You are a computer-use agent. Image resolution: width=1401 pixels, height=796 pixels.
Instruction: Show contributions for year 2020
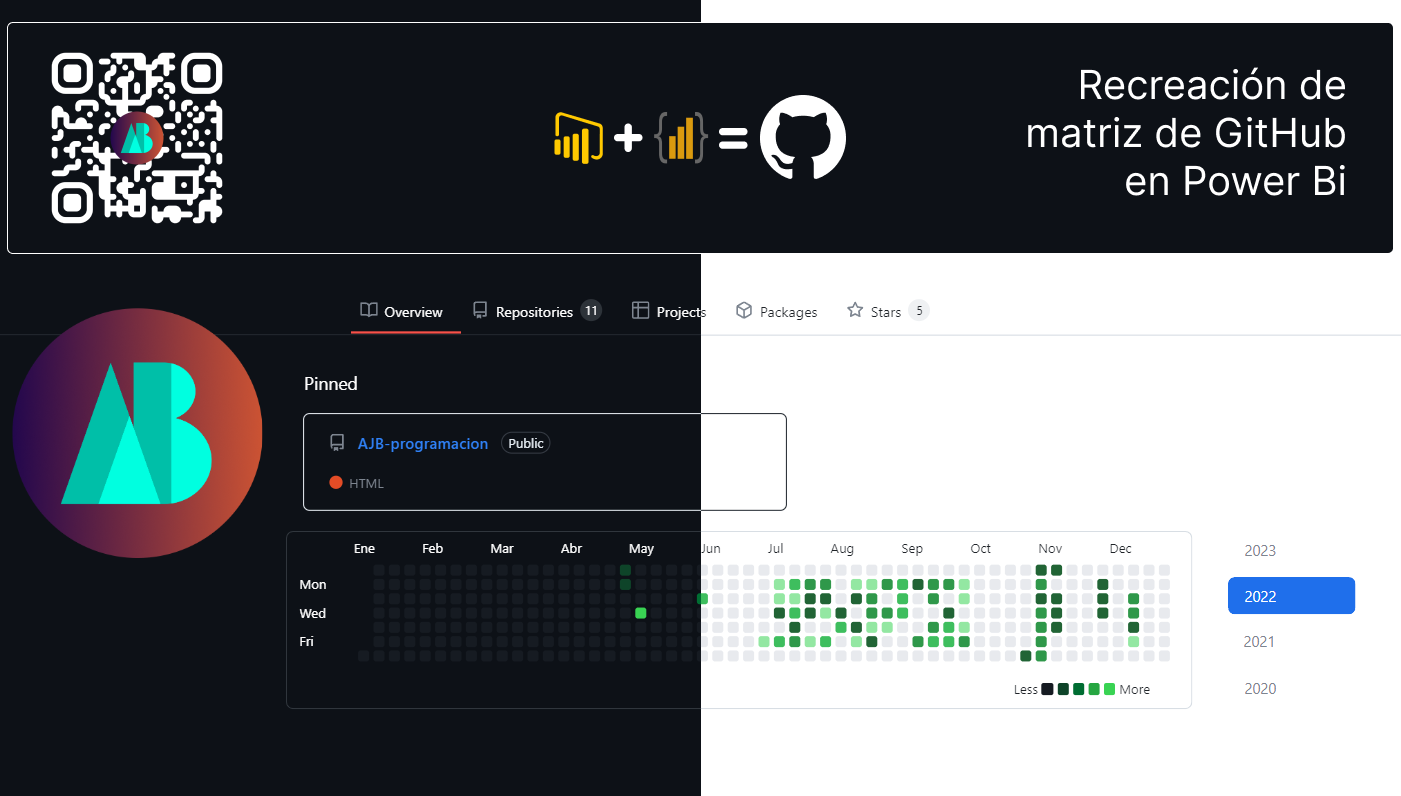coord(1260,688)
